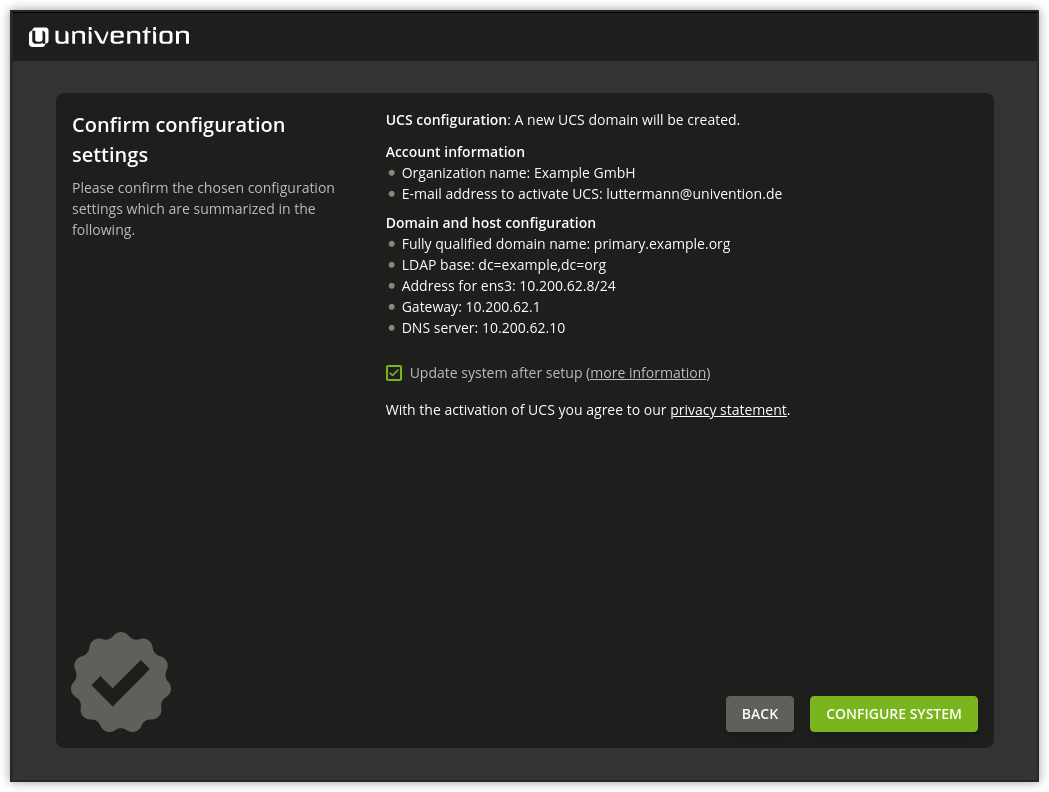Open the more information link
The image size is (1049, 792).
click(x=647, y=372)
